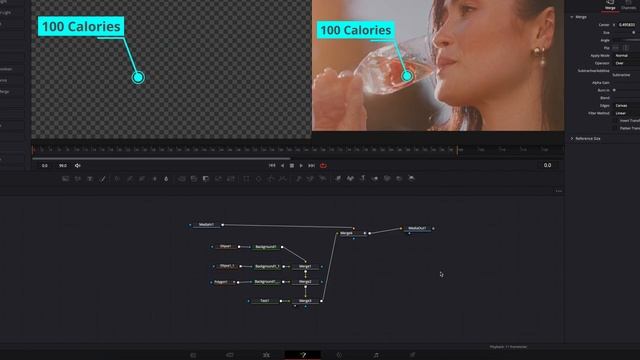Toggle loop playback with the red button

click(323, 166)
